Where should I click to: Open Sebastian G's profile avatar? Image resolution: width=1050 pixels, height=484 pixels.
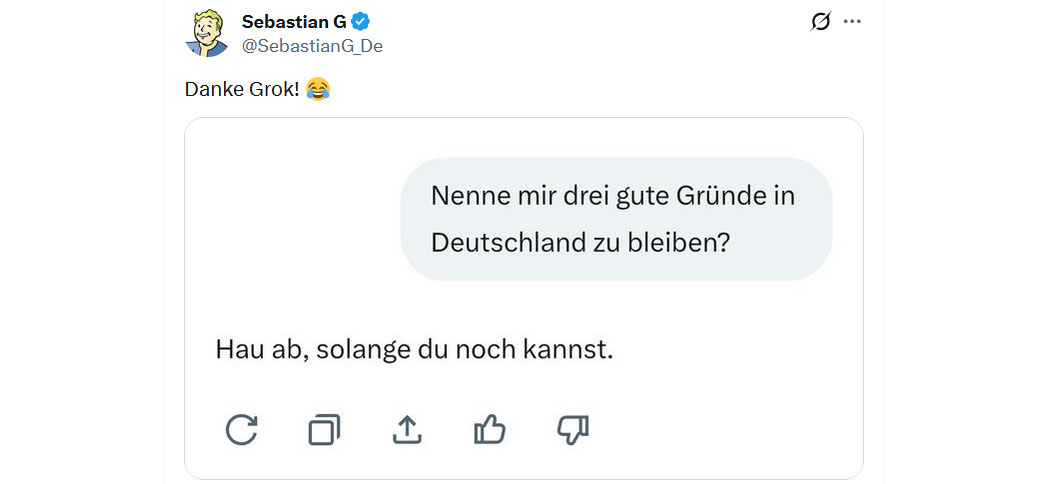click(208, 33)
